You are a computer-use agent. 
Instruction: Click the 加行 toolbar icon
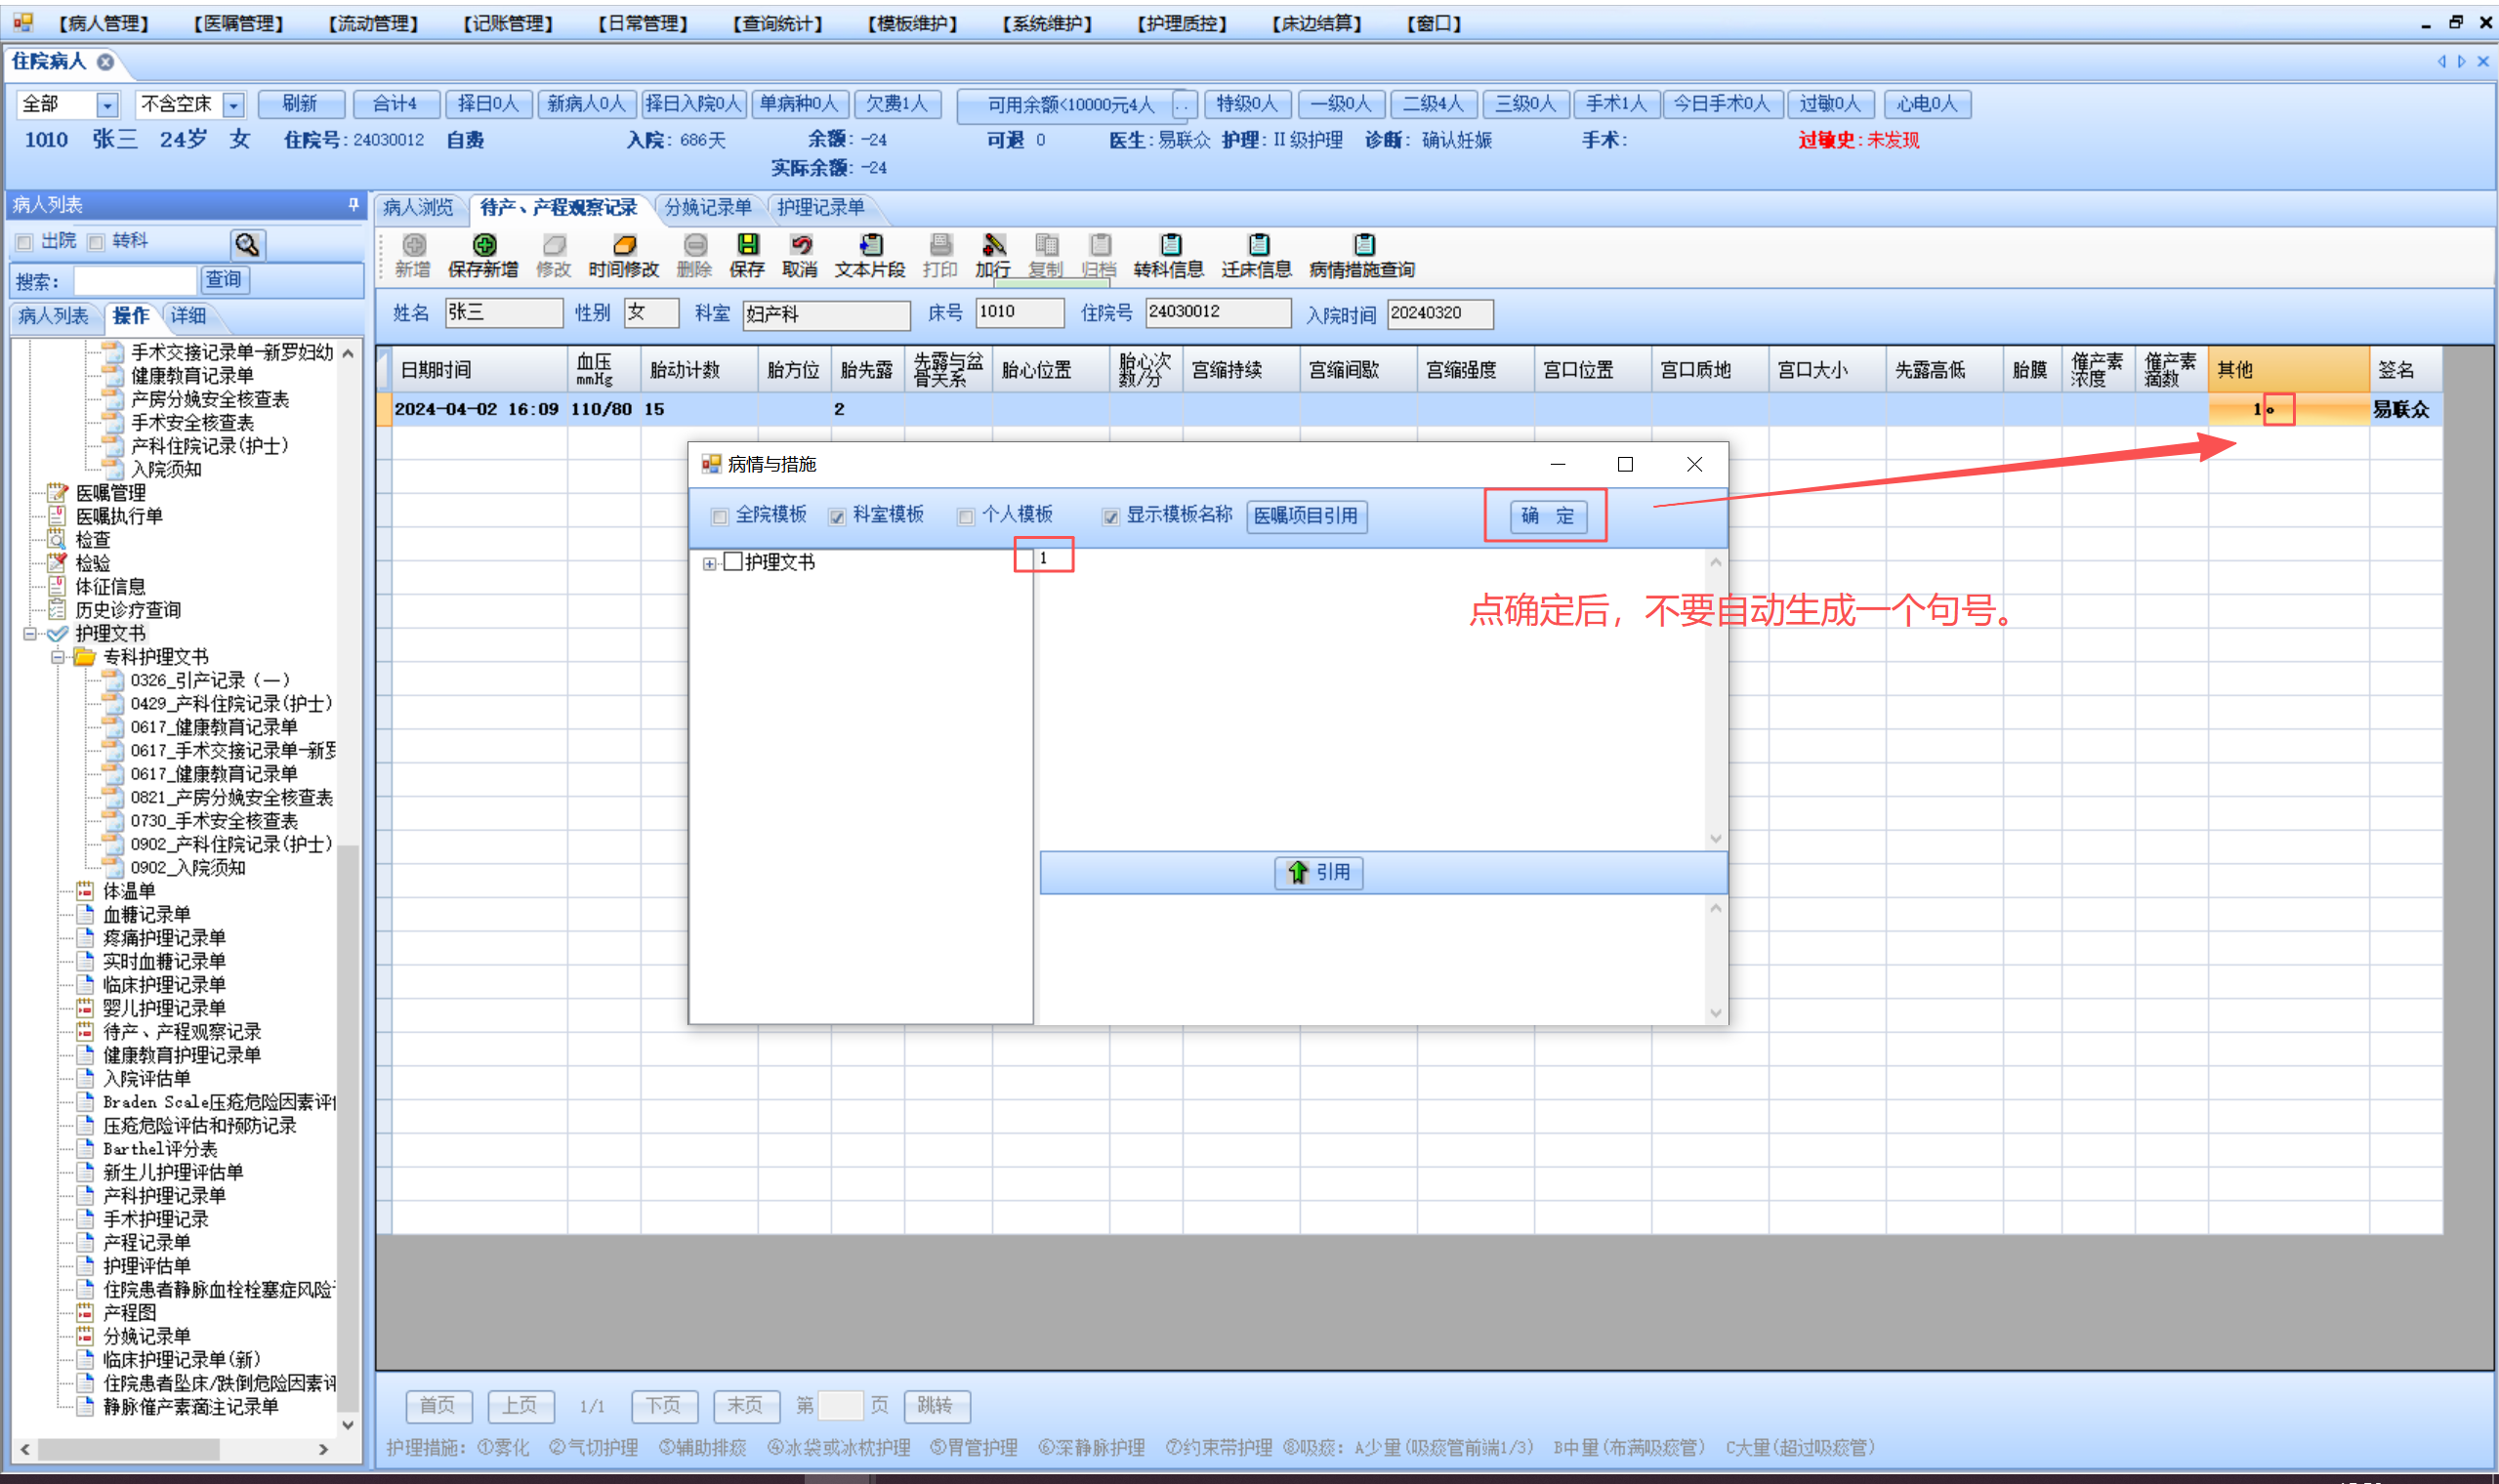click(993, 246)
